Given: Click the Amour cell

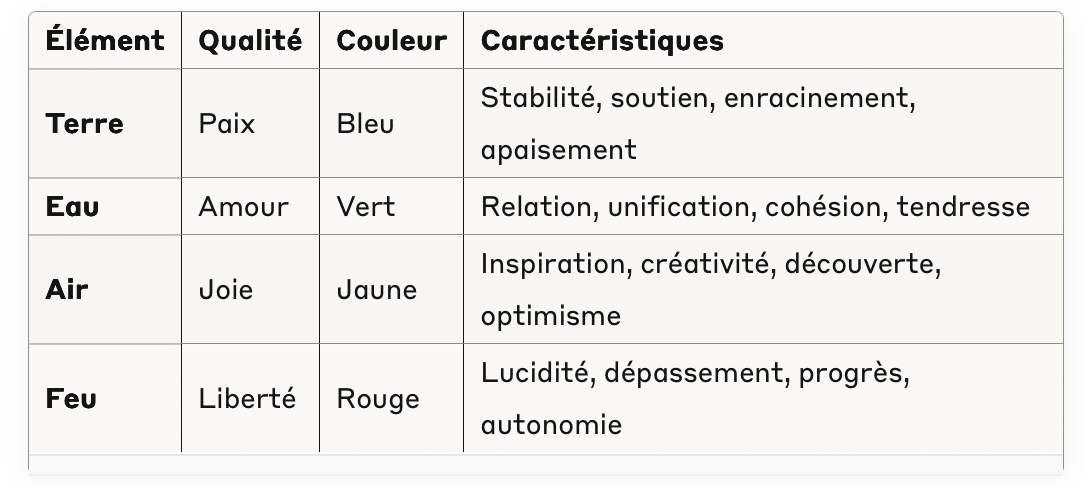Looking at the screenshot, I should tap(243, 207).
